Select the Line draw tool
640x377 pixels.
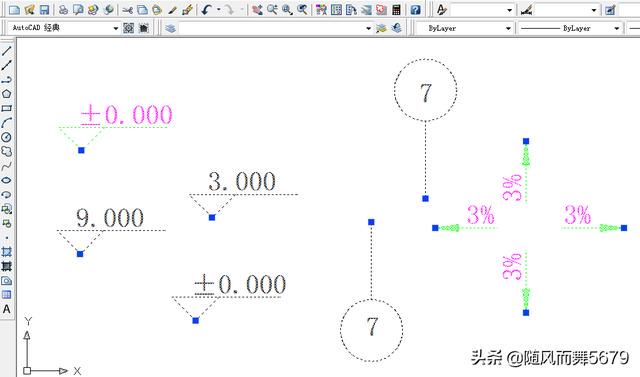coord(7,51)
